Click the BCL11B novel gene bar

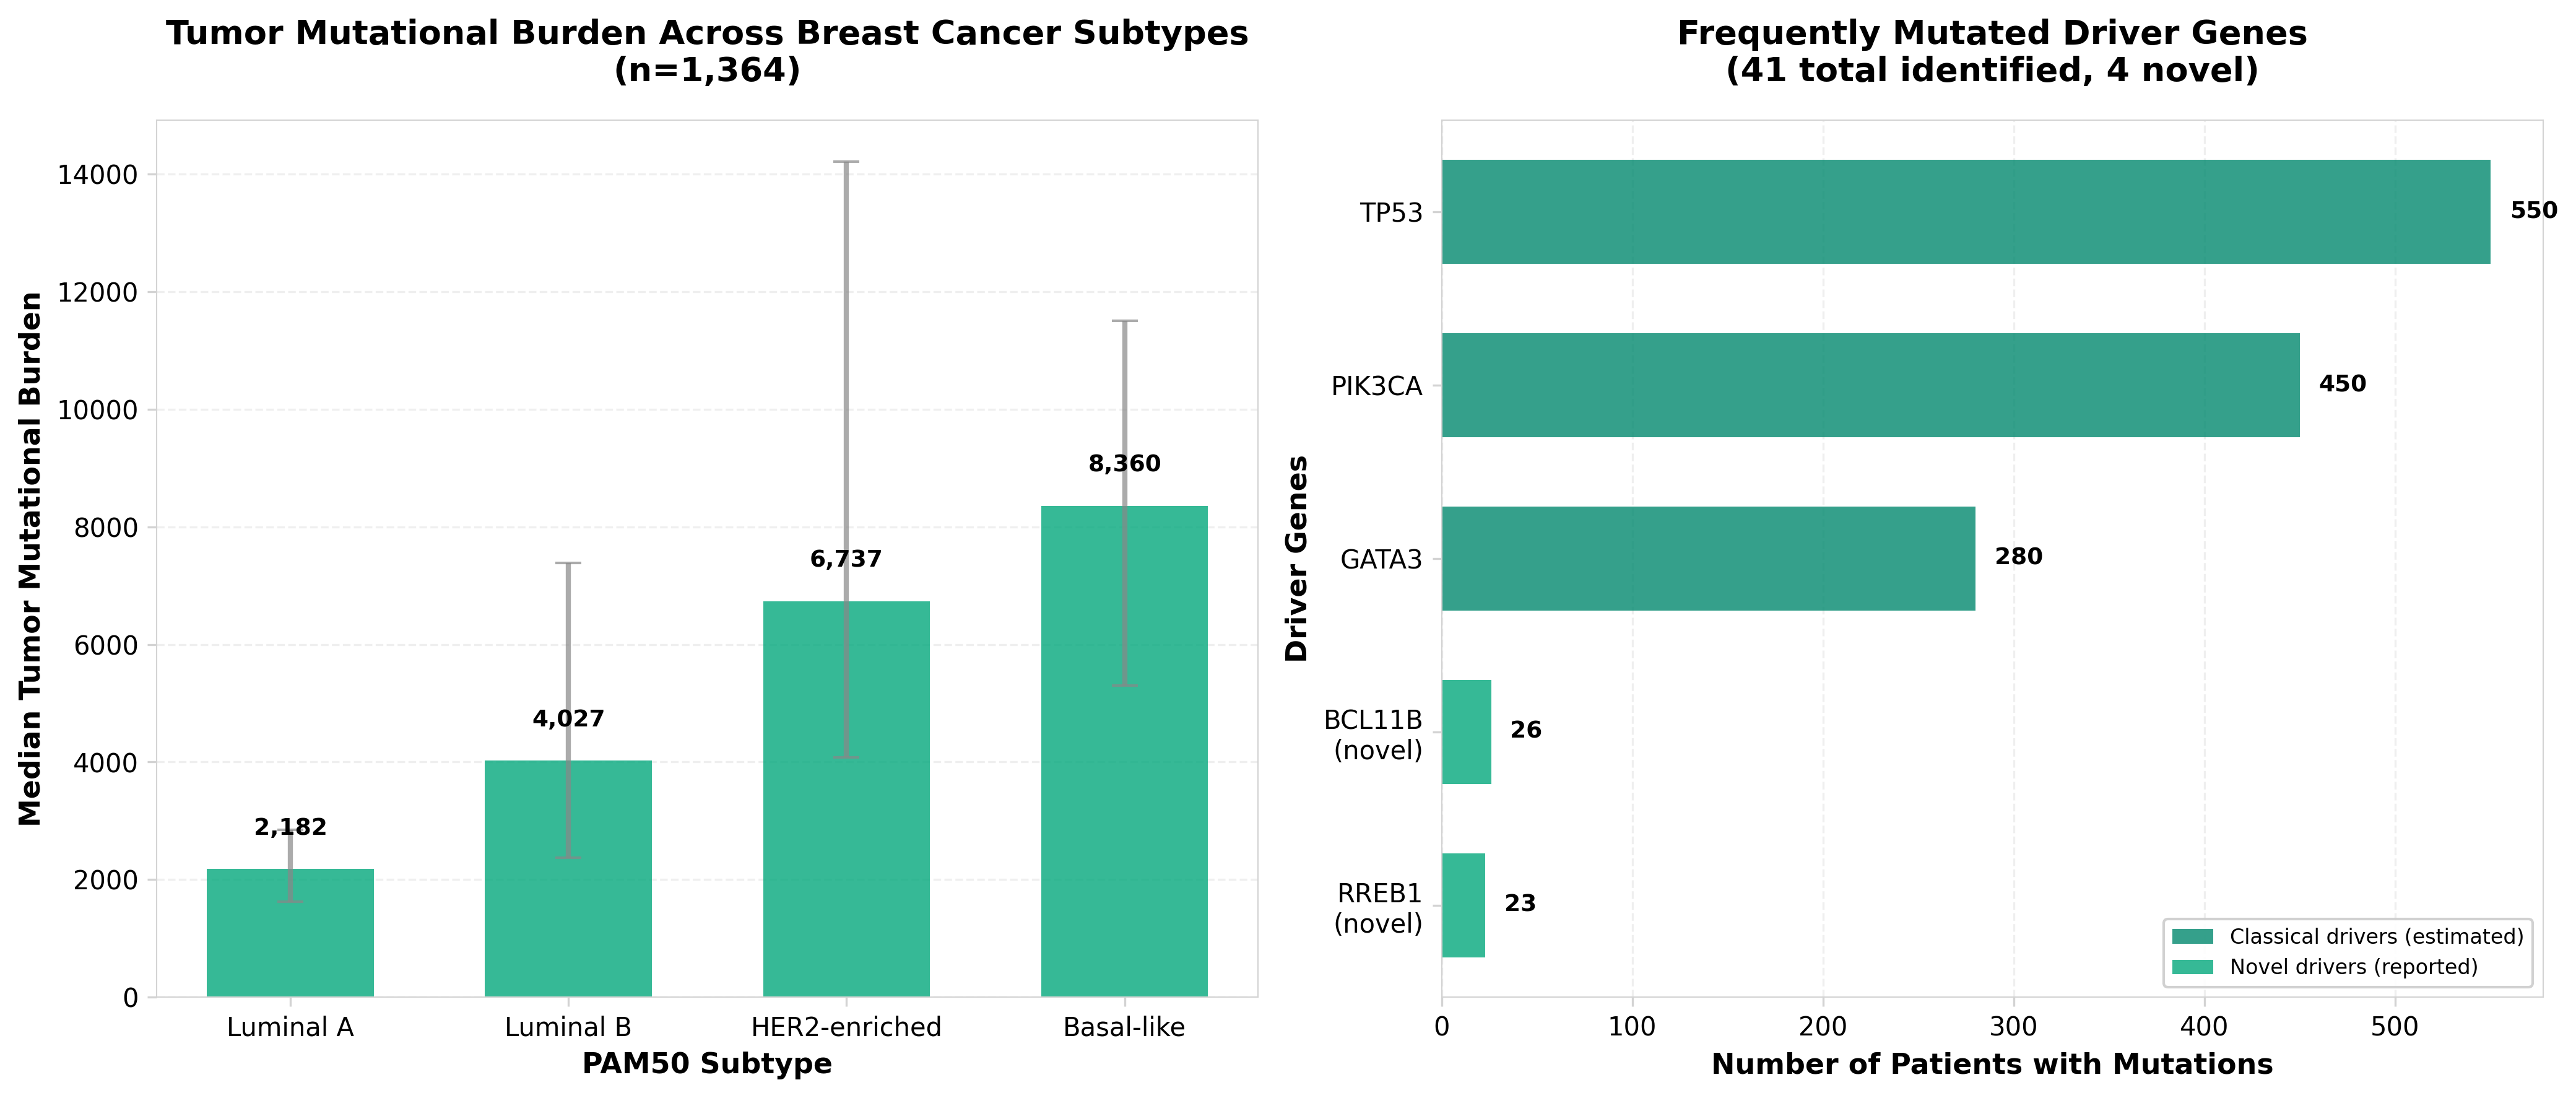pyautogui.click(x=1466, y=732)
